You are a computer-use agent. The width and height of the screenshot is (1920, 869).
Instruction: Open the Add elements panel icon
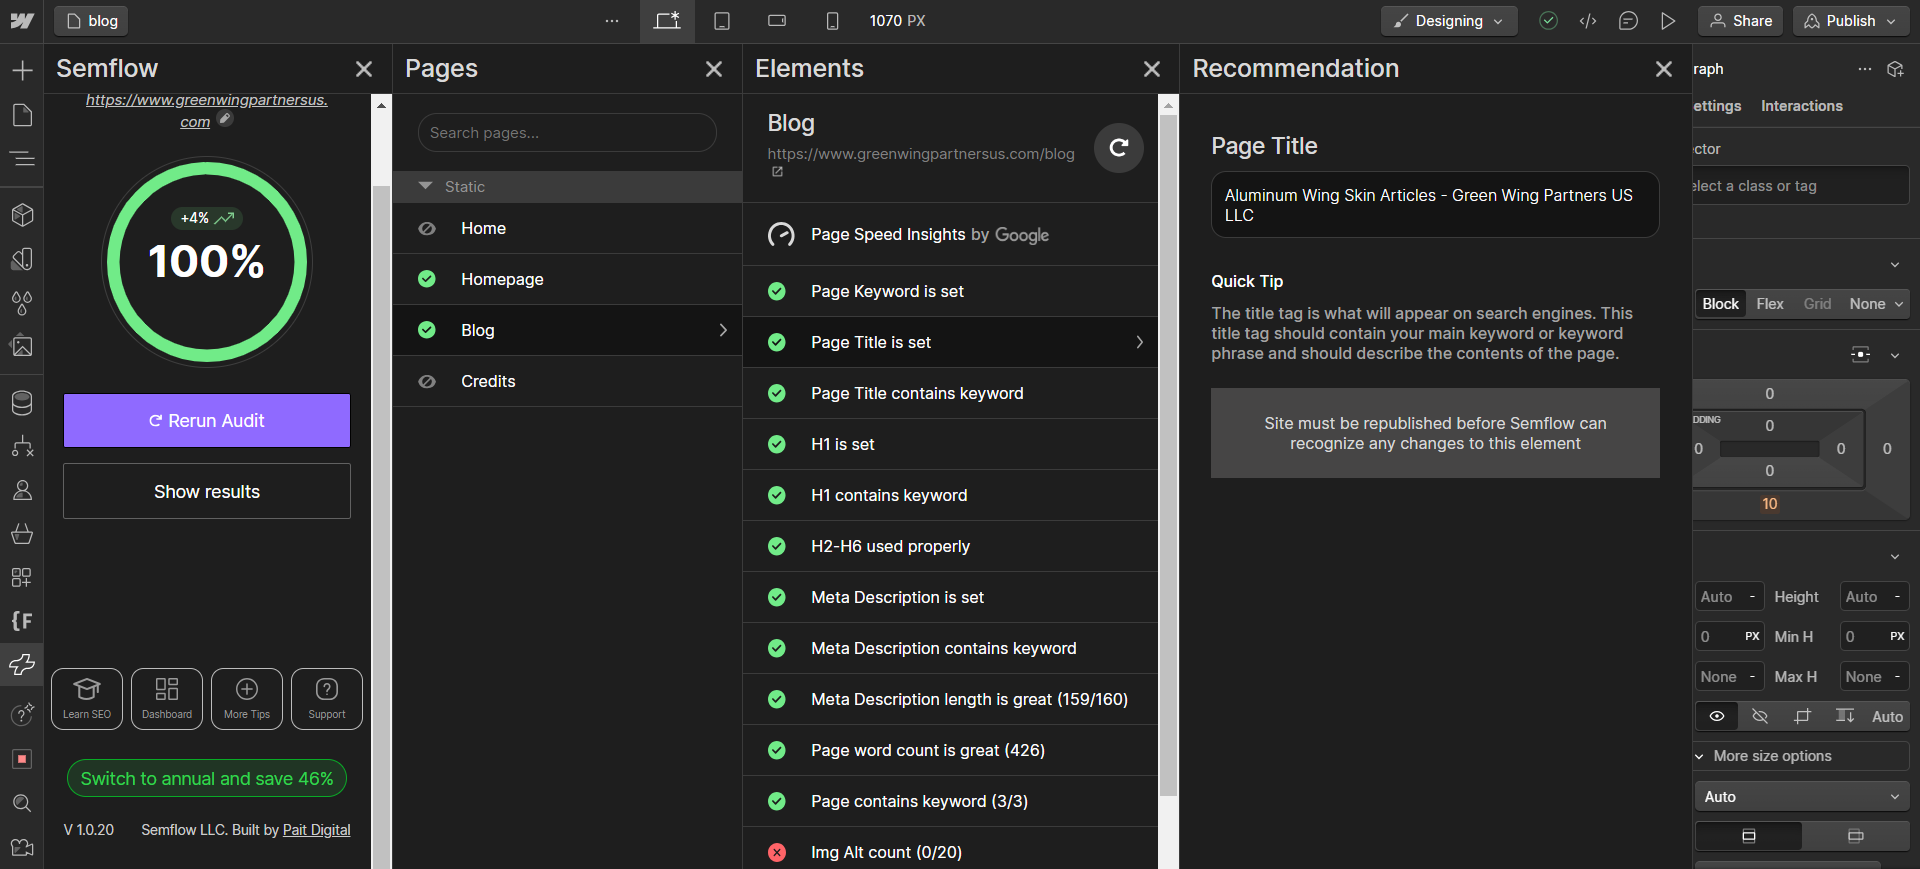coord(22,70)
